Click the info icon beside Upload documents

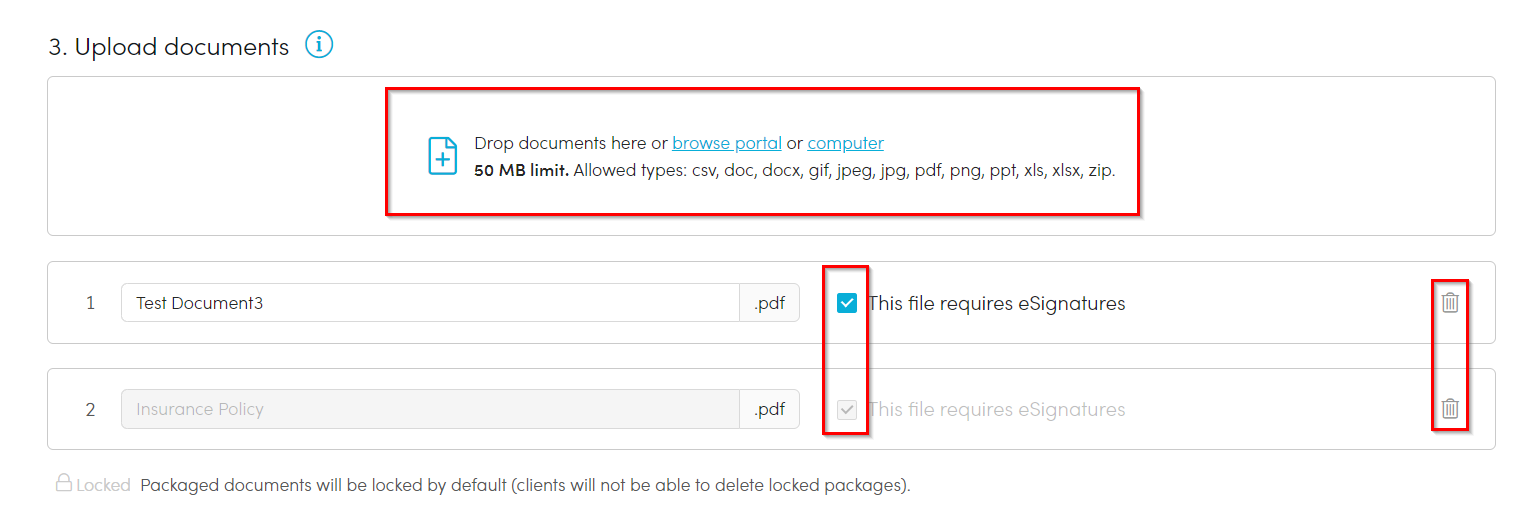319,45
